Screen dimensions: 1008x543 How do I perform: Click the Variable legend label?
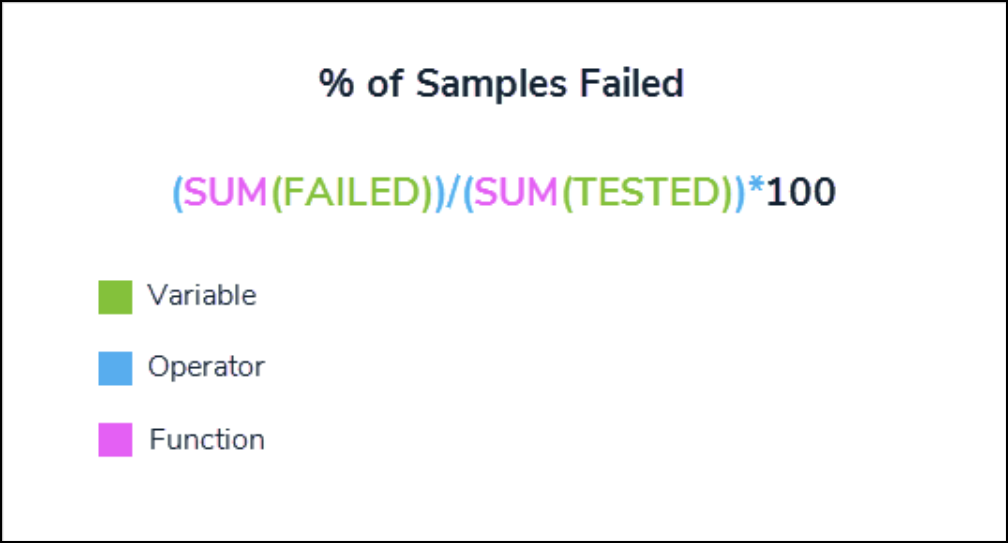point(201,296)
